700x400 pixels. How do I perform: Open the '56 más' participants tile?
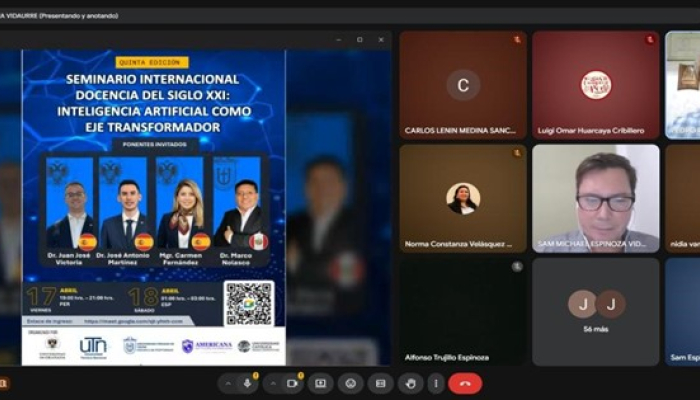(595, 311)
